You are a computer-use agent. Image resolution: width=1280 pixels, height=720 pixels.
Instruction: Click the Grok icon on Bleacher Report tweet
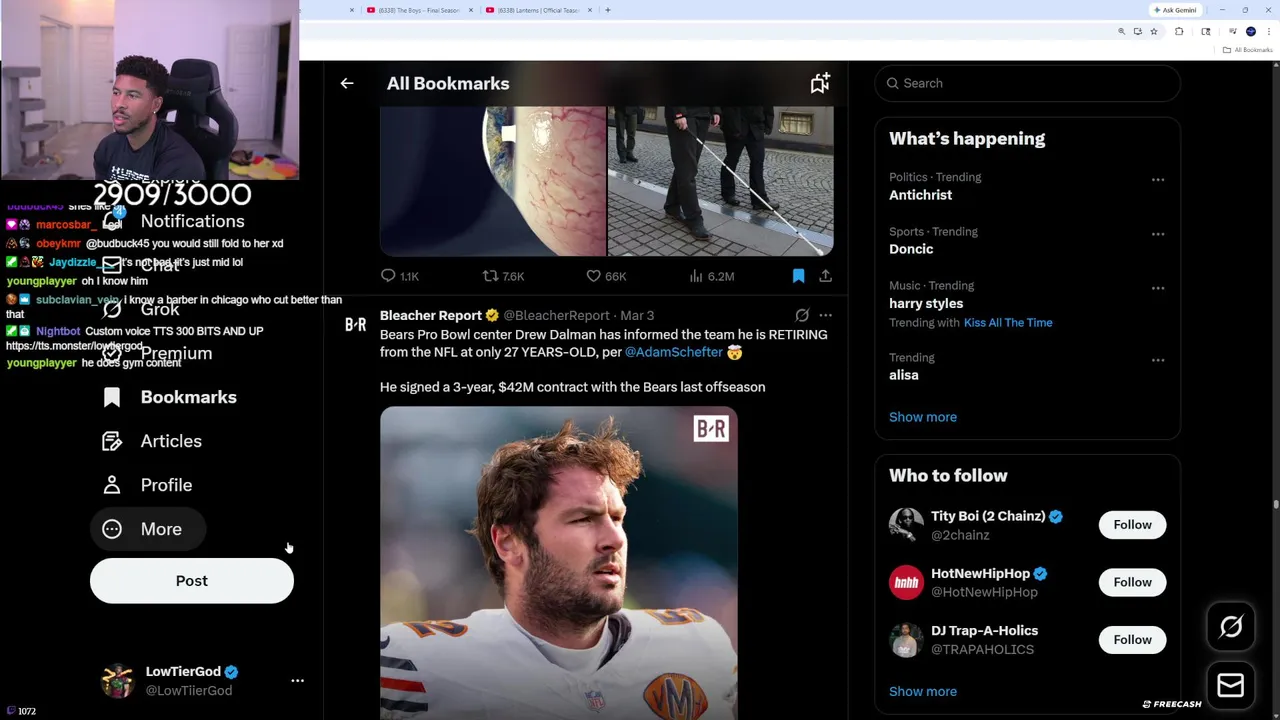click(x=802, y=315)
